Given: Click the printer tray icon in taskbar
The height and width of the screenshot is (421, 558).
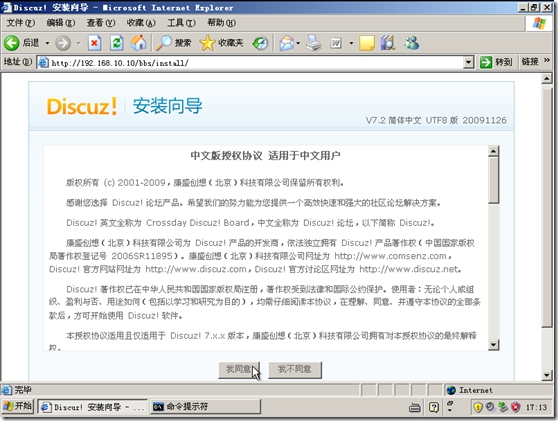Looking at the screenshot, I should pyautogui.click(x=415, y=407).
